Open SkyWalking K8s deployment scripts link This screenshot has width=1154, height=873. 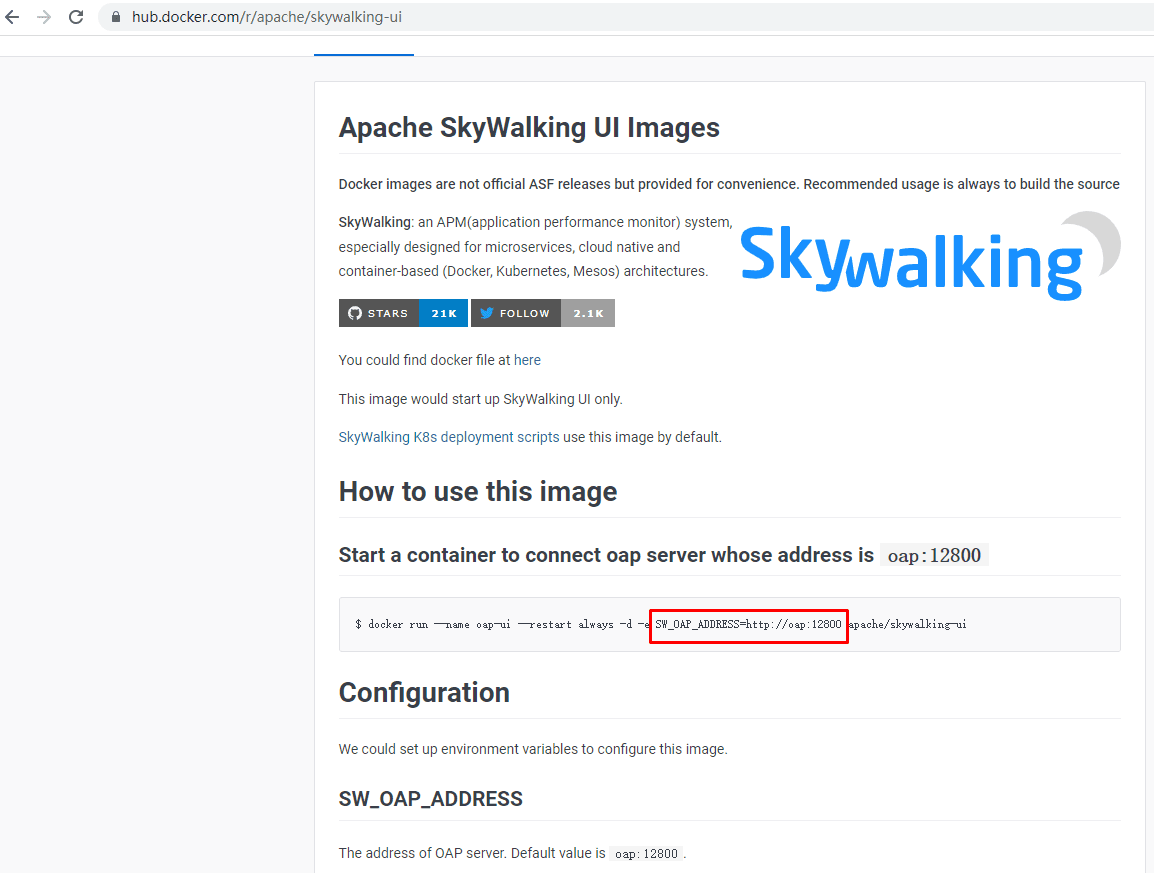click(449, 437)
